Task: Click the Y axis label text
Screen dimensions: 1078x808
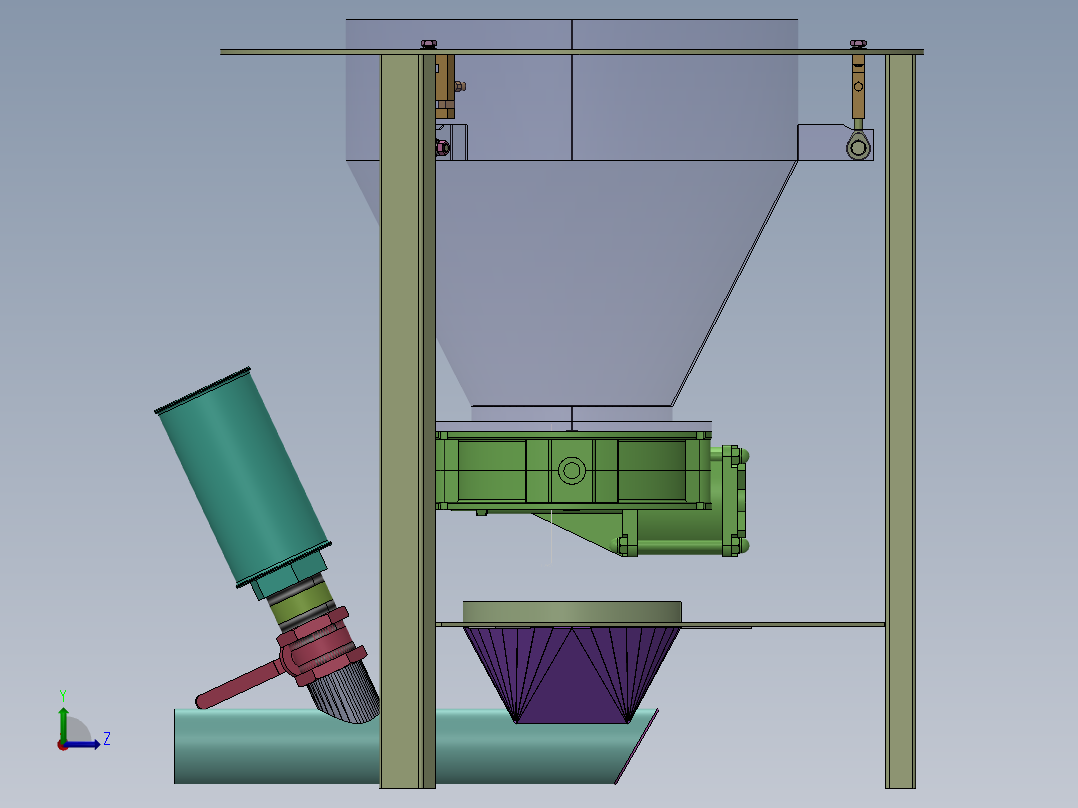Action: pyautogui.click(x=63, y=696)
